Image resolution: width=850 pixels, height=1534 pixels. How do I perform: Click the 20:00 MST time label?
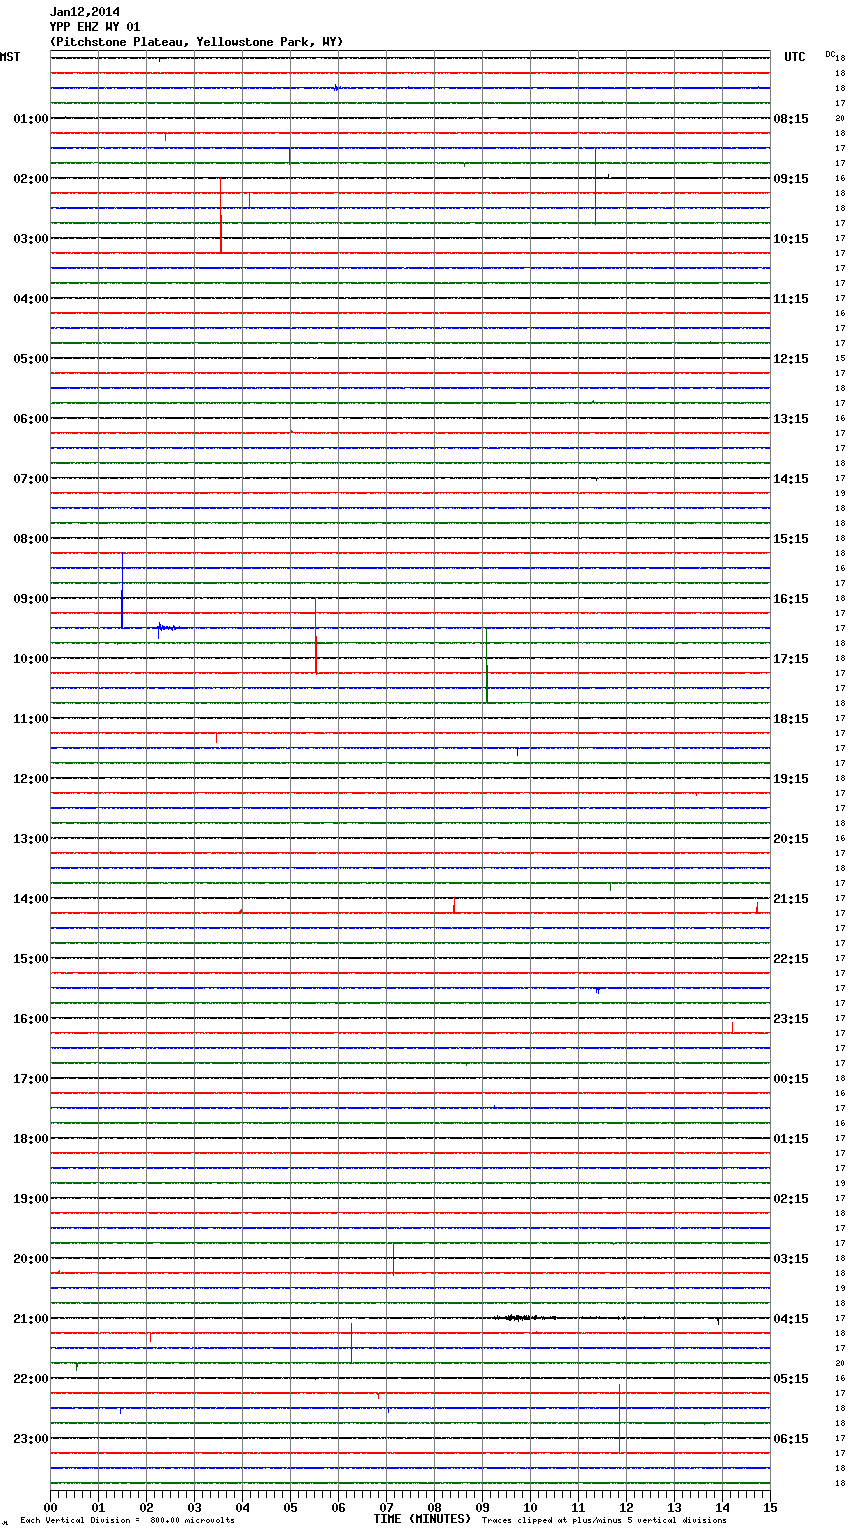pyautogui.click(x=30, y=1259)
